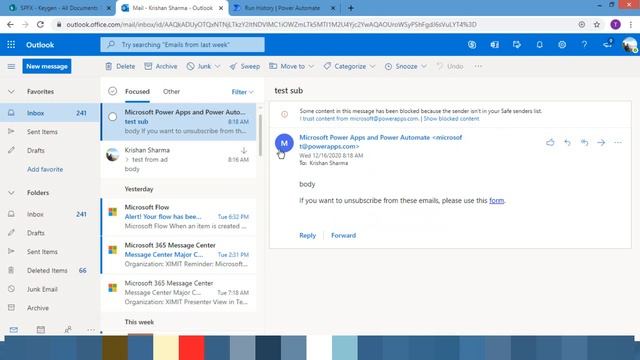The height and width of the screenshot is (360, 640).
Task: Open the notifications bell
Action: point(539,44)
